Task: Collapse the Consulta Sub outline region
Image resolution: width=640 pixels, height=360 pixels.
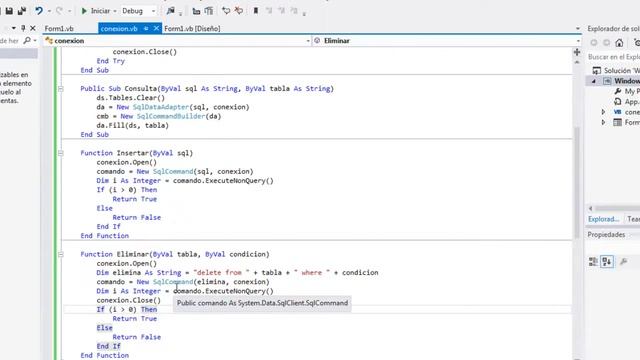Action: pos(60,89)
